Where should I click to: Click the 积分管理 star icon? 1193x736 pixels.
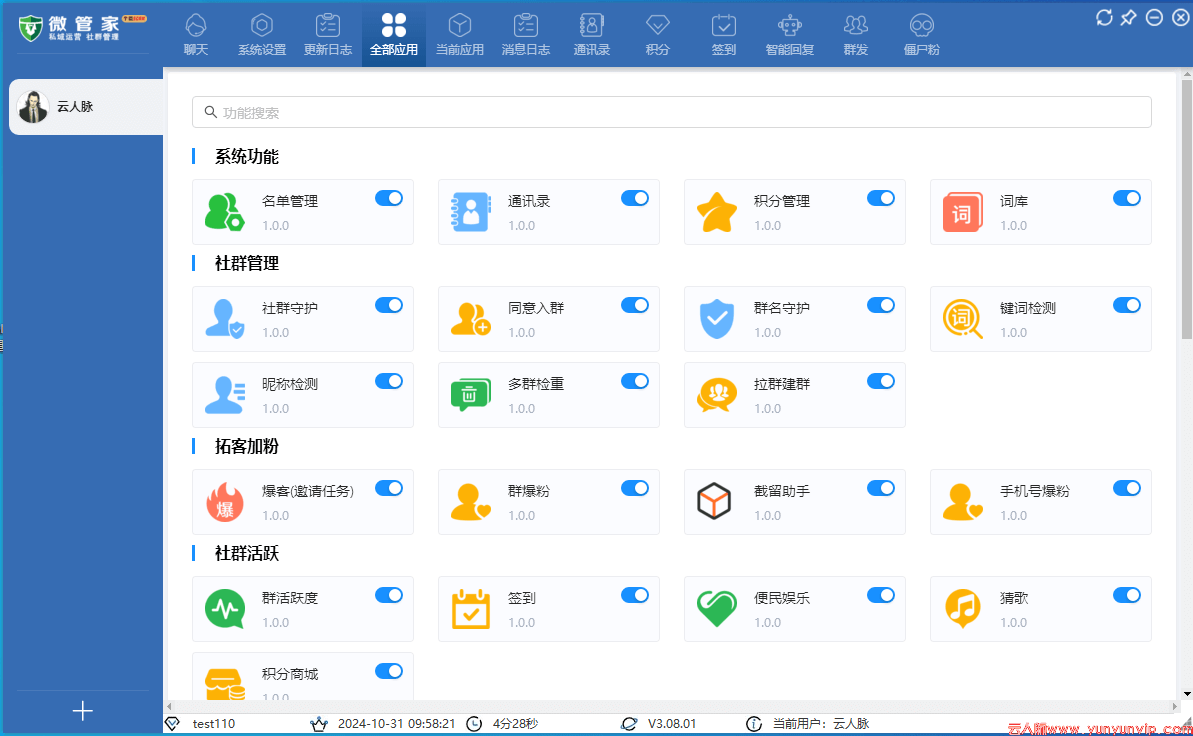(x=717, y=212)
